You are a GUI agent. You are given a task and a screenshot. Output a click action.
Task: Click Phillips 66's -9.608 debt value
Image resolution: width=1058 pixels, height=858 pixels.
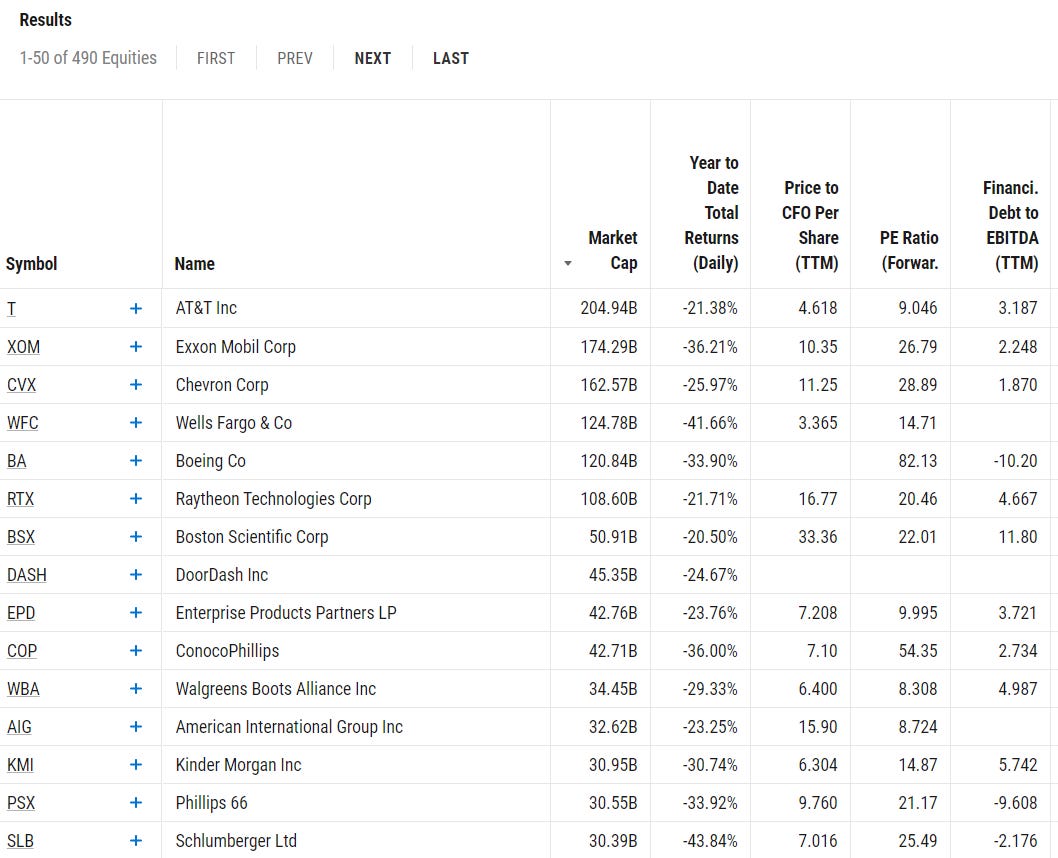point(1015,803)
